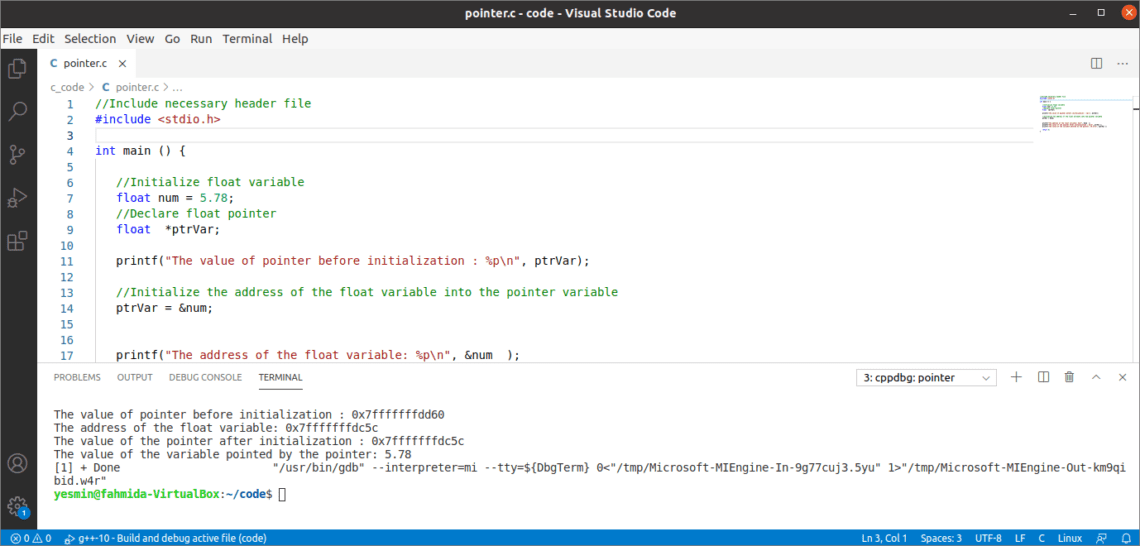Click the Accounts icon in activity bar
Viewport: 1140px width, 546px height.
tap(17, 464)
